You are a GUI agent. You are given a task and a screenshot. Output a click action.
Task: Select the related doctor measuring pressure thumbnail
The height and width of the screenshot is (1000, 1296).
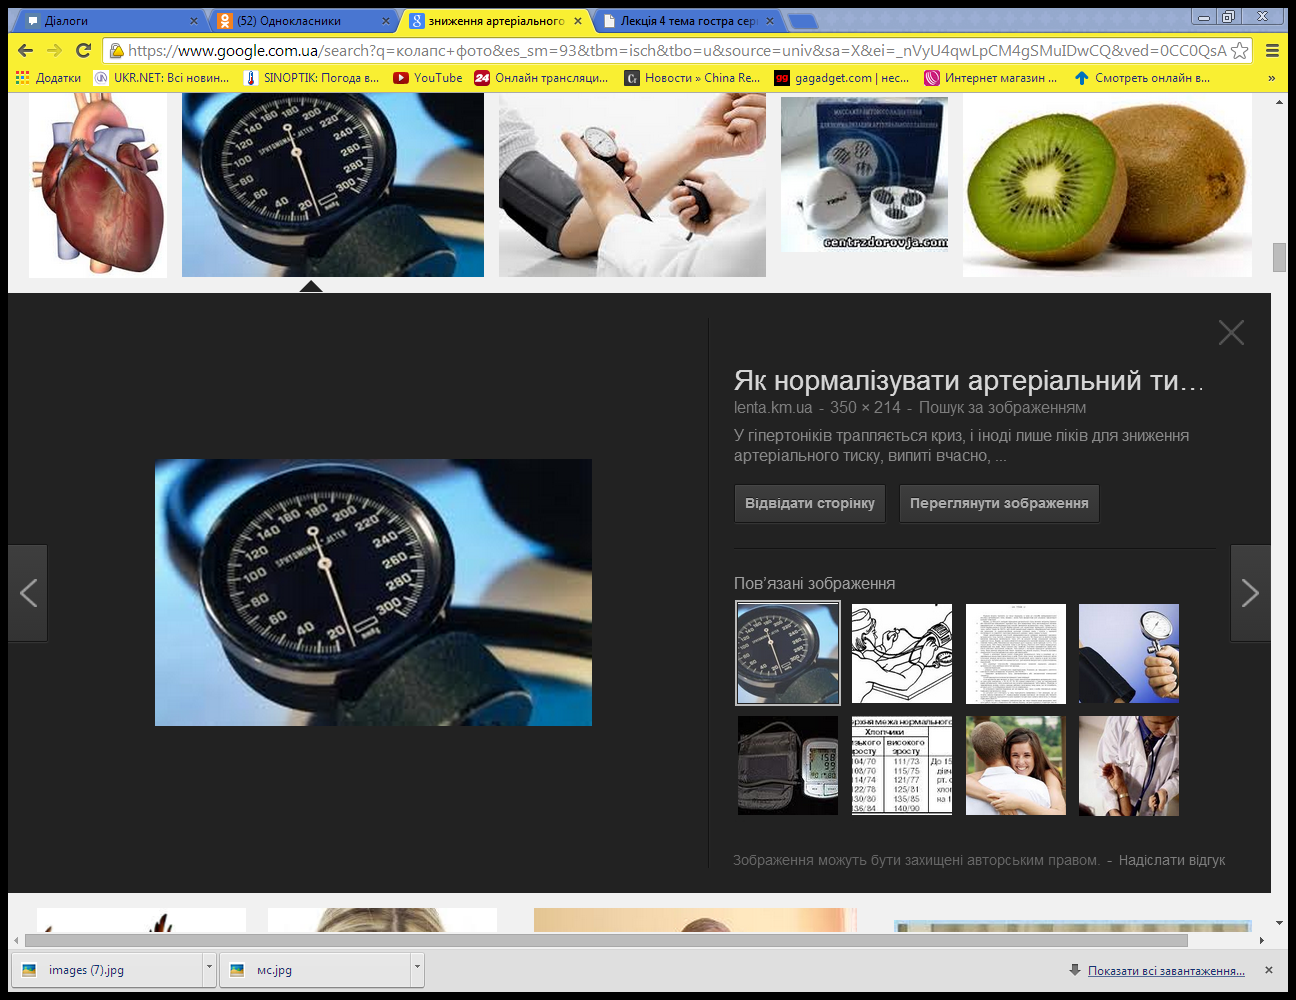[x=1129, y=765]
